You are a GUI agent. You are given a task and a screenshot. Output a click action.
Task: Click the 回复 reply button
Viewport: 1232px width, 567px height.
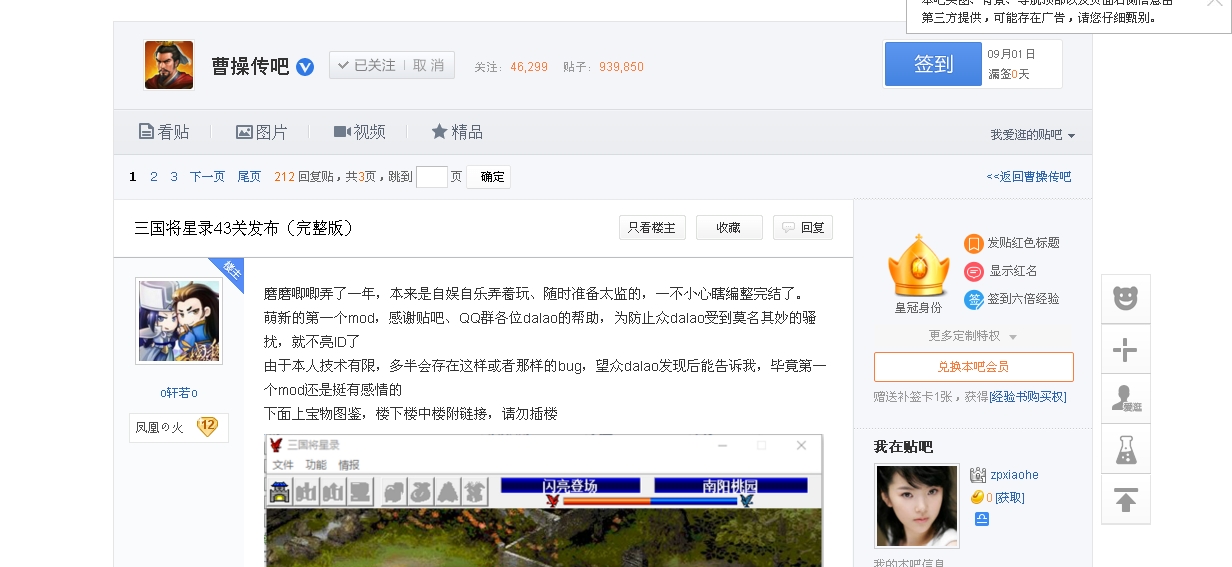tap(803, 228)
